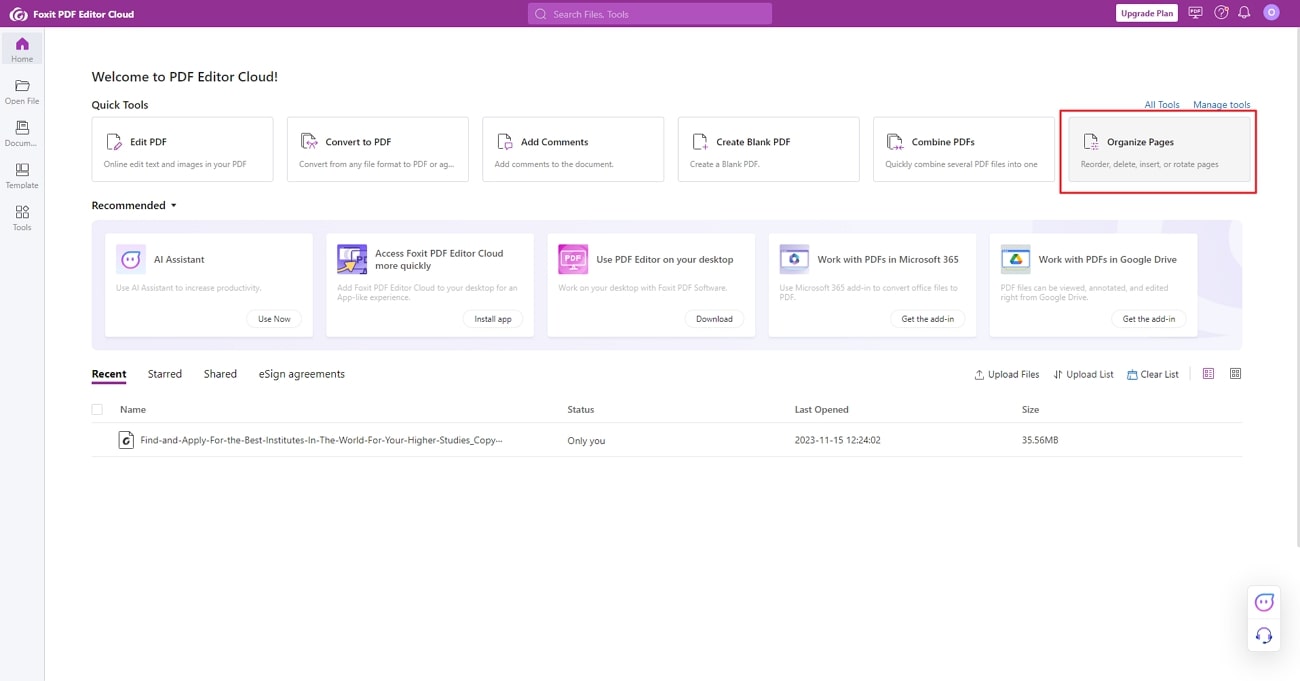
Task: Click the Status column header
Action: click(581, 409)
